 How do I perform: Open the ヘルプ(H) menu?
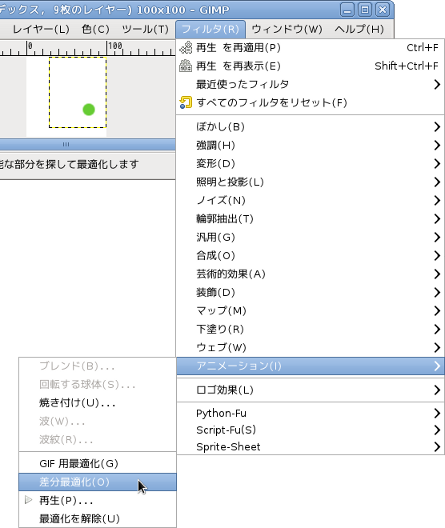click(359, 29)
